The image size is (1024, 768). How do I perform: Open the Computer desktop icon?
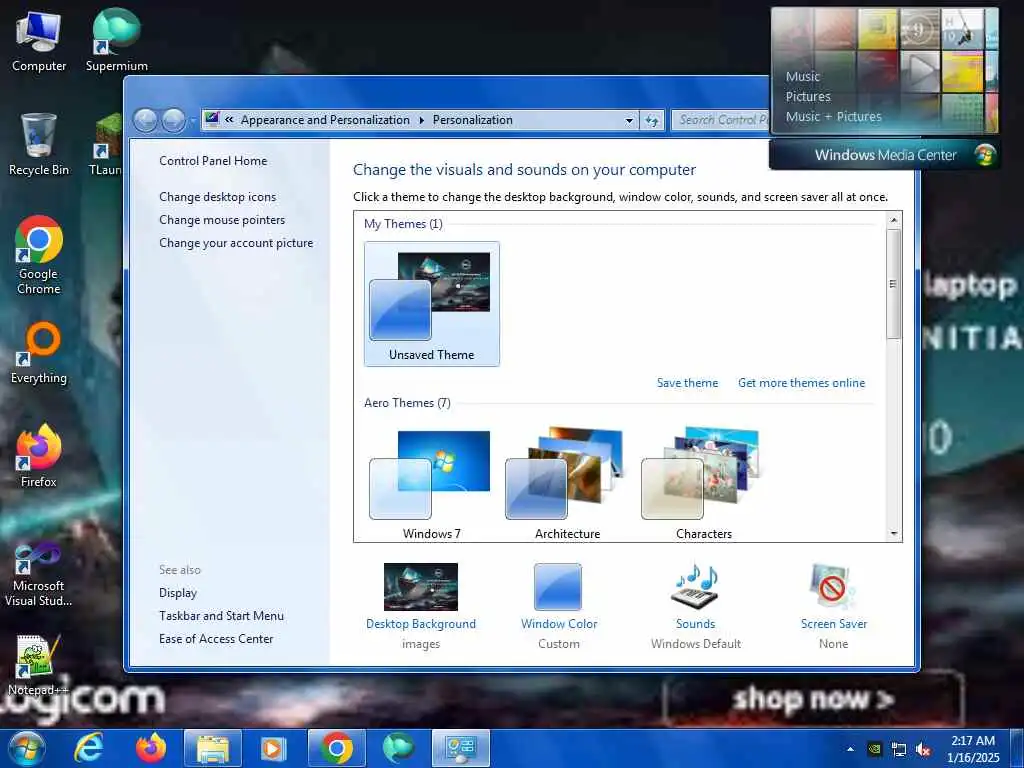point(39,41)
